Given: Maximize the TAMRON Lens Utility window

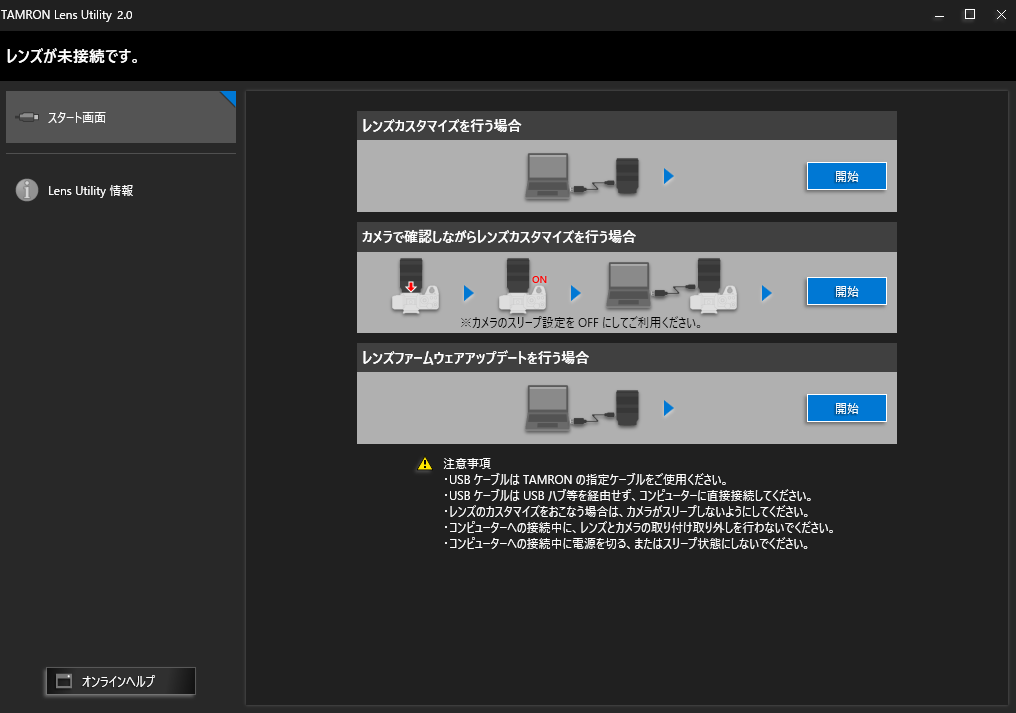Looking at the screenshot, I should (970, 14).
